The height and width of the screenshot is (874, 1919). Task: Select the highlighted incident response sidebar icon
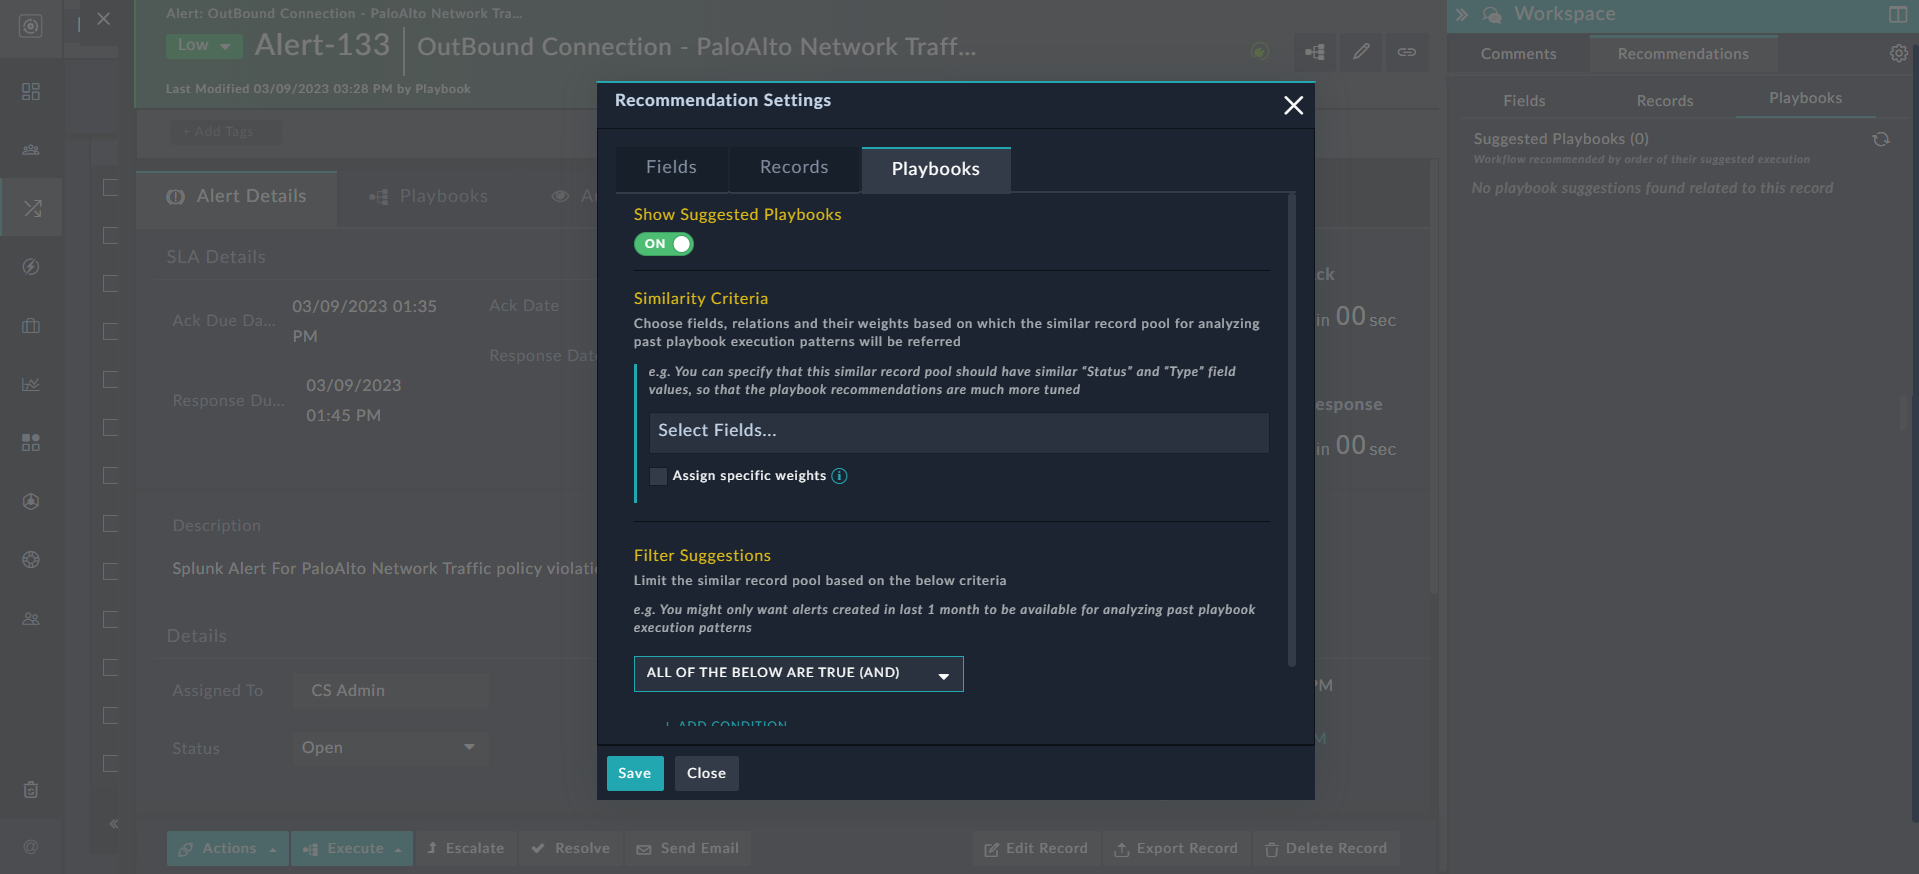32,208
